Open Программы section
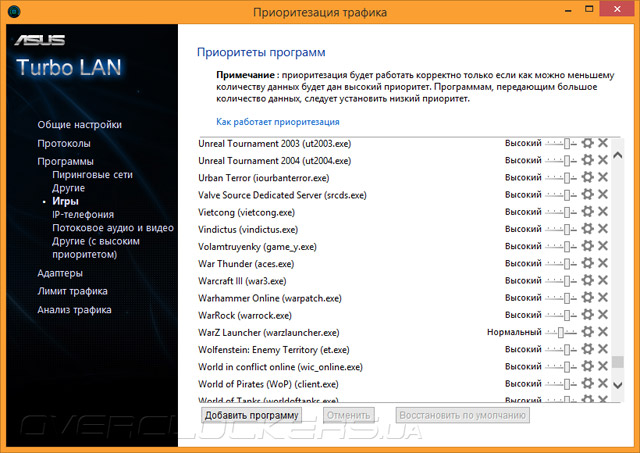Image resolution: width=640 pixels, height=453 pixels. click(x=65, y=162)
